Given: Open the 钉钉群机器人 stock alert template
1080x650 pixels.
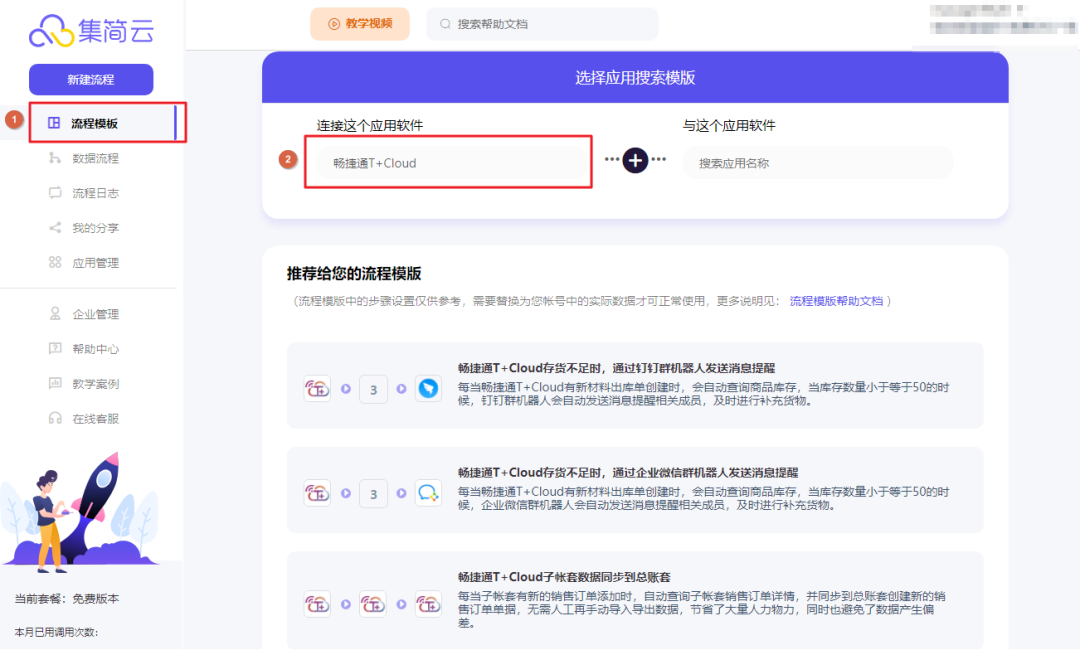Looking at the screenshot, I should coord(635,386).
